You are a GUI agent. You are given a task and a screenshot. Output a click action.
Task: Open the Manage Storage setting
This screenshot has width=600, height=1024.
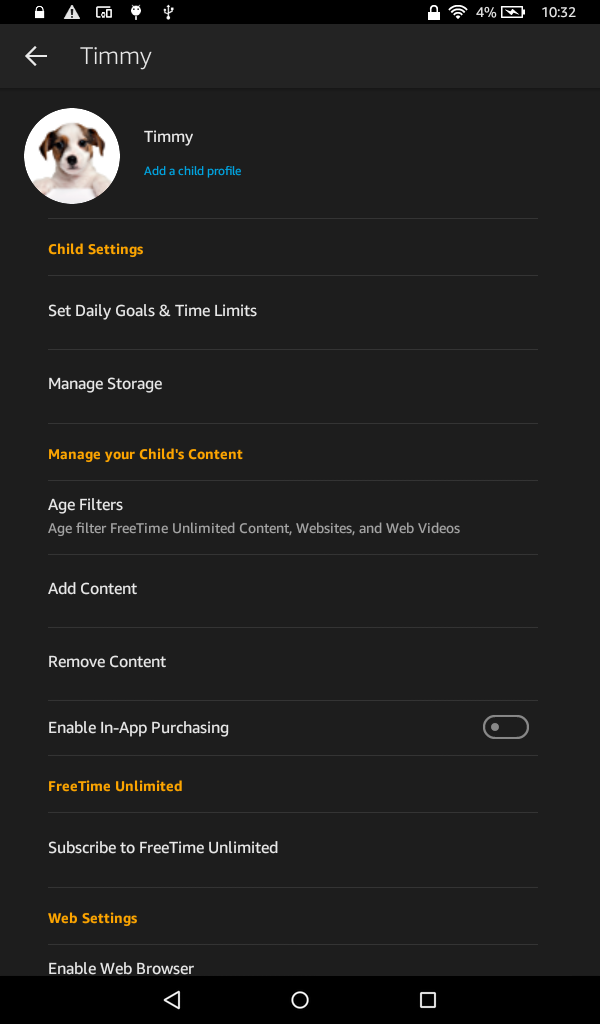point(105,384)
